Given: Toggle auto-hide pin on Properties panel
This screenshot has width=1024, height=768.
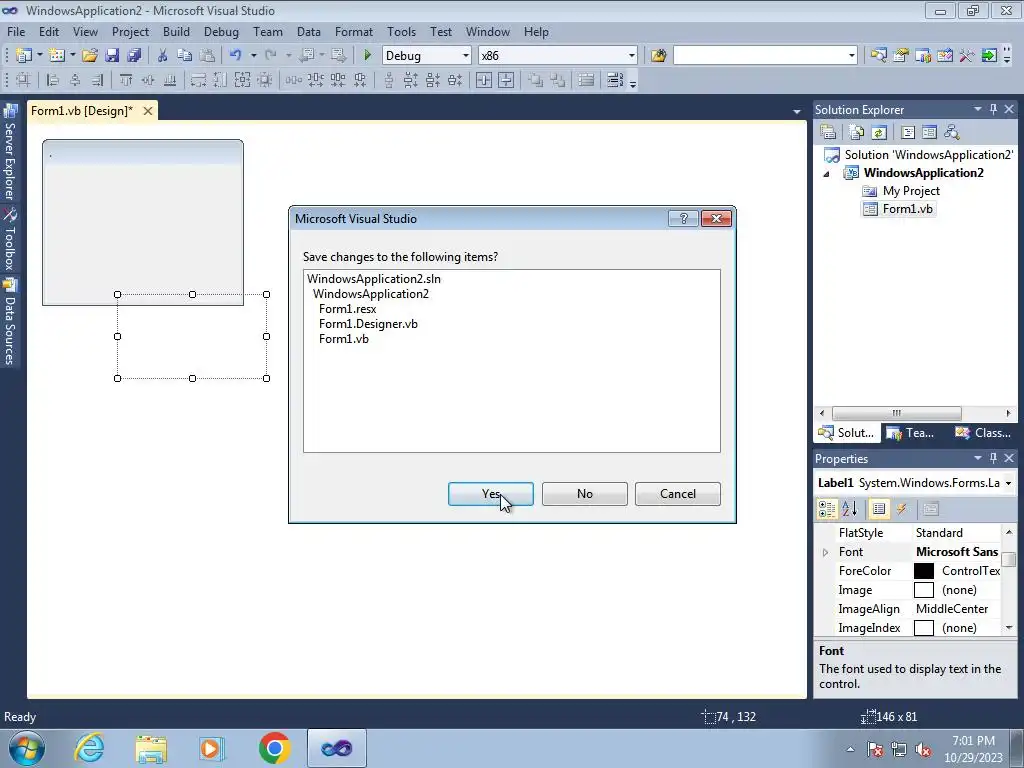Looking at the screenshot, I should (993, 458).
